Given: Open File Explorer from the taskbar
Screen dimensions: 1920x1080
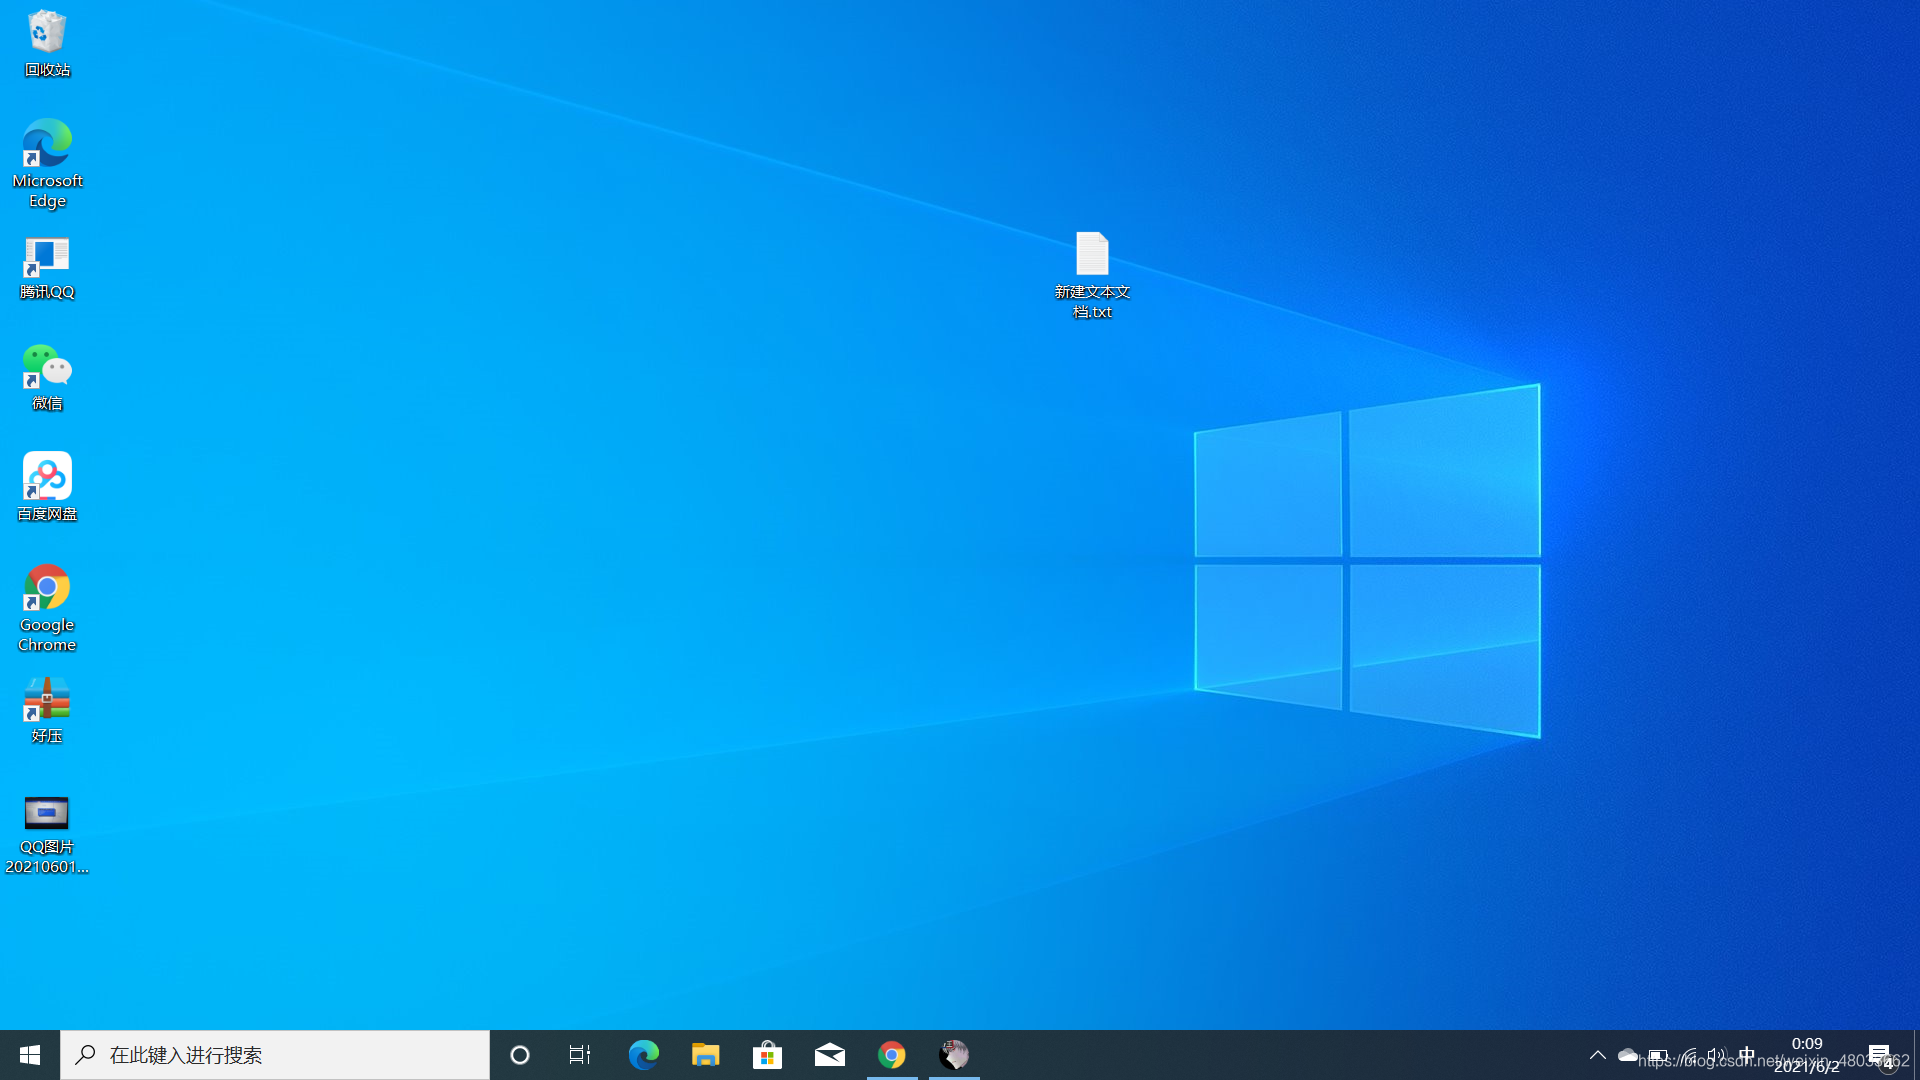Looking at the screenshot, I should [x=706, y=1055].
